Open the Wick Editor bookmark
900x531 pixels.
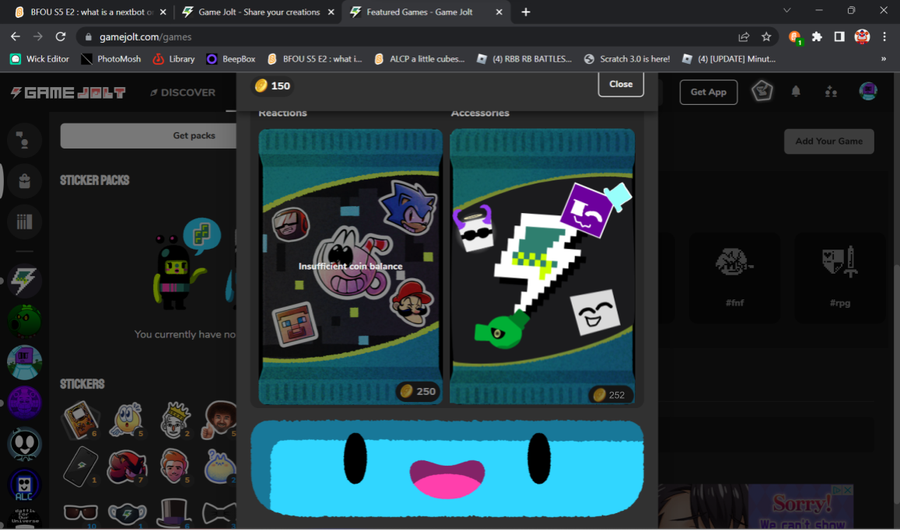pyautogui.click(x=40, y=59)
